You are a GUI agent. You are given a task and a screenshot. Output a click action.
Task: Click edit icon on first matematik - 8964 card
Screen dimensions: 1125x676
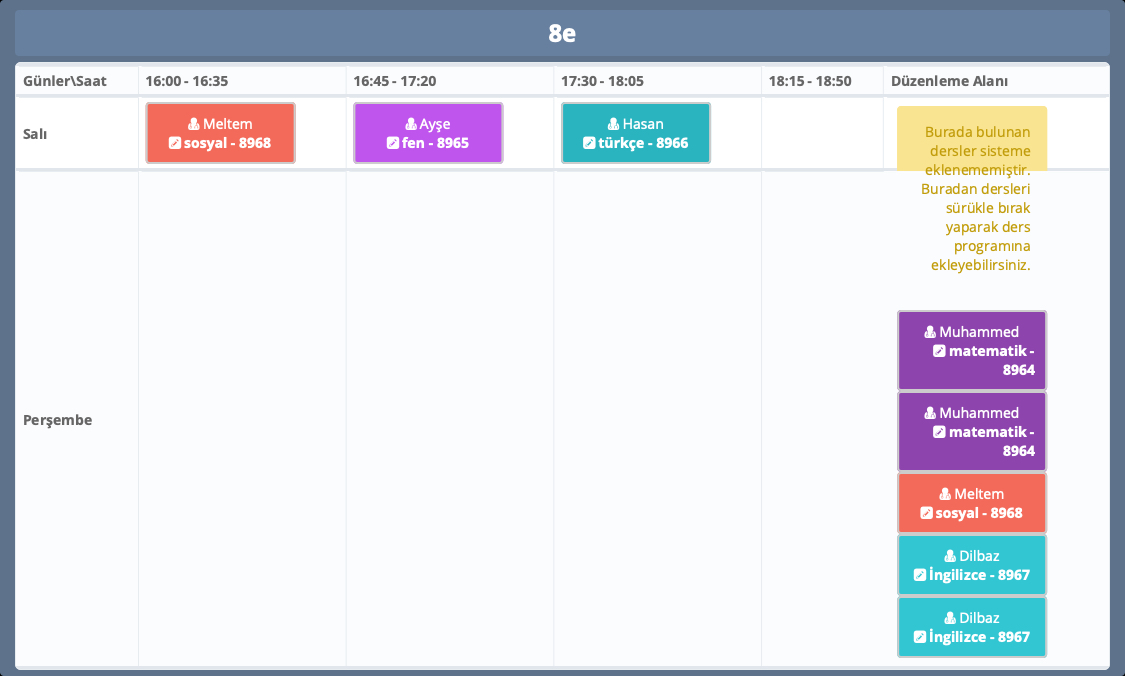pos(939,351)
